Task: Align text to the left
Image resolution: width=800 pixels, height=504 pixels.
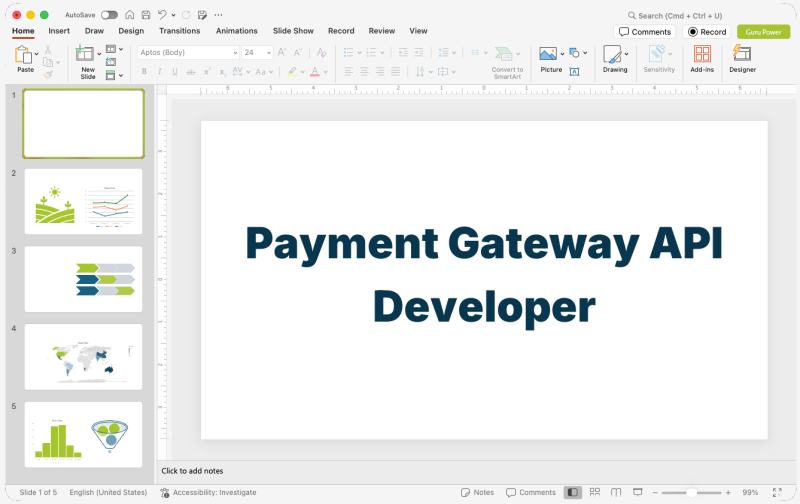Action: [x=348, y=71]
